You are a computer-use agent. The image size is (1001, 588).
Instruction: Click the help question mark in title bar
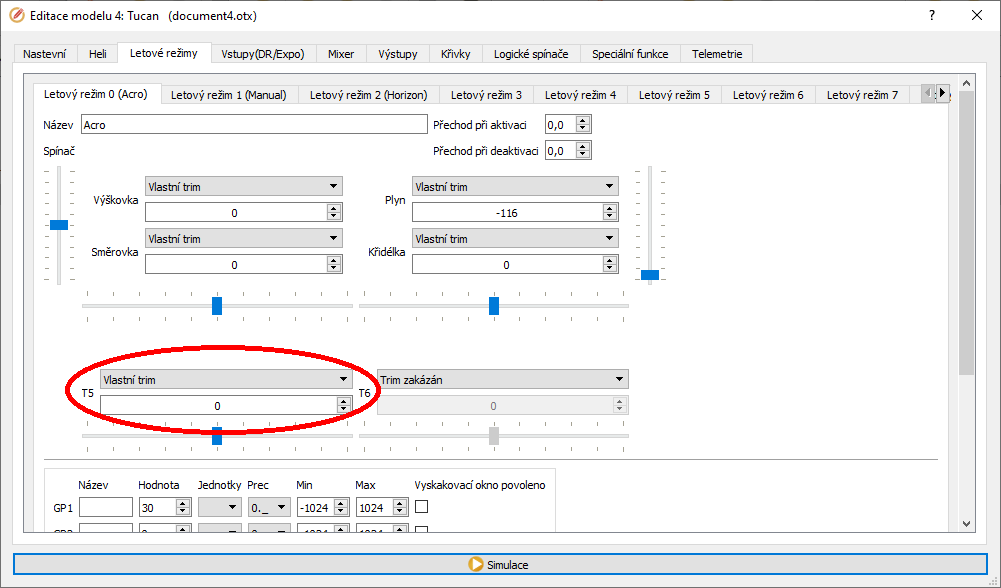pos(932,16)
